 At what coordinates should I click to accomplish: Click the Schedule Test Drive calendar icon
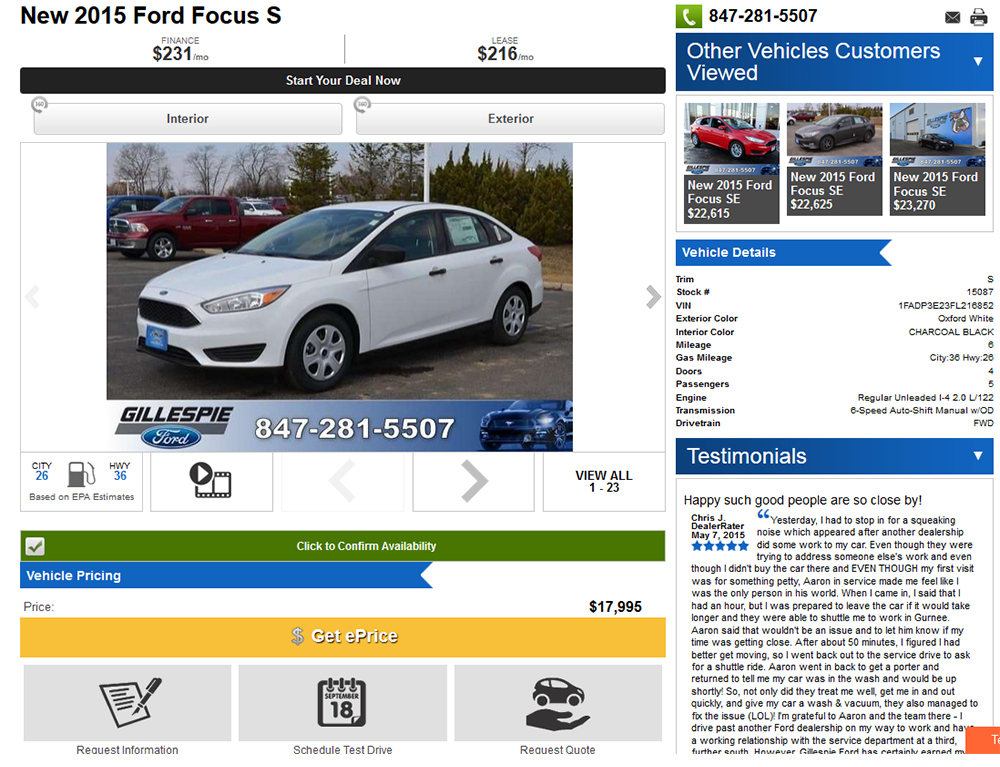(342, 703)
